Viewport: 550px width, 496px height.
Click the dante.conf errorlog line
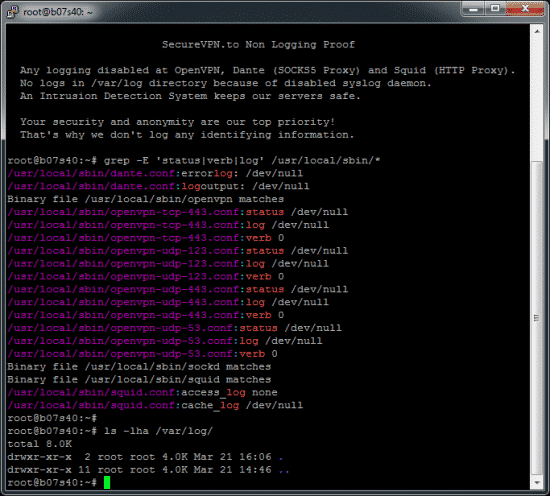155,173
